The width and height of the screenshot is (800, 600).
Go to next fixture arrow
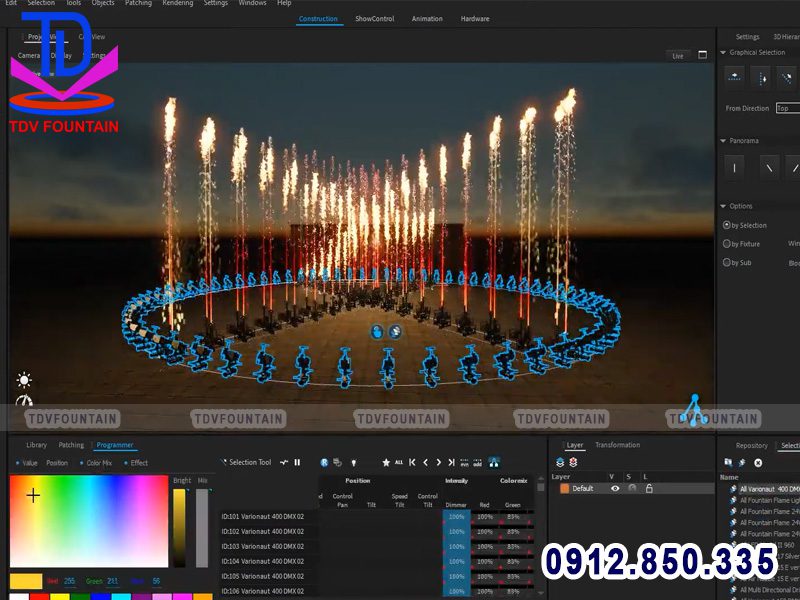coord(438,462)
